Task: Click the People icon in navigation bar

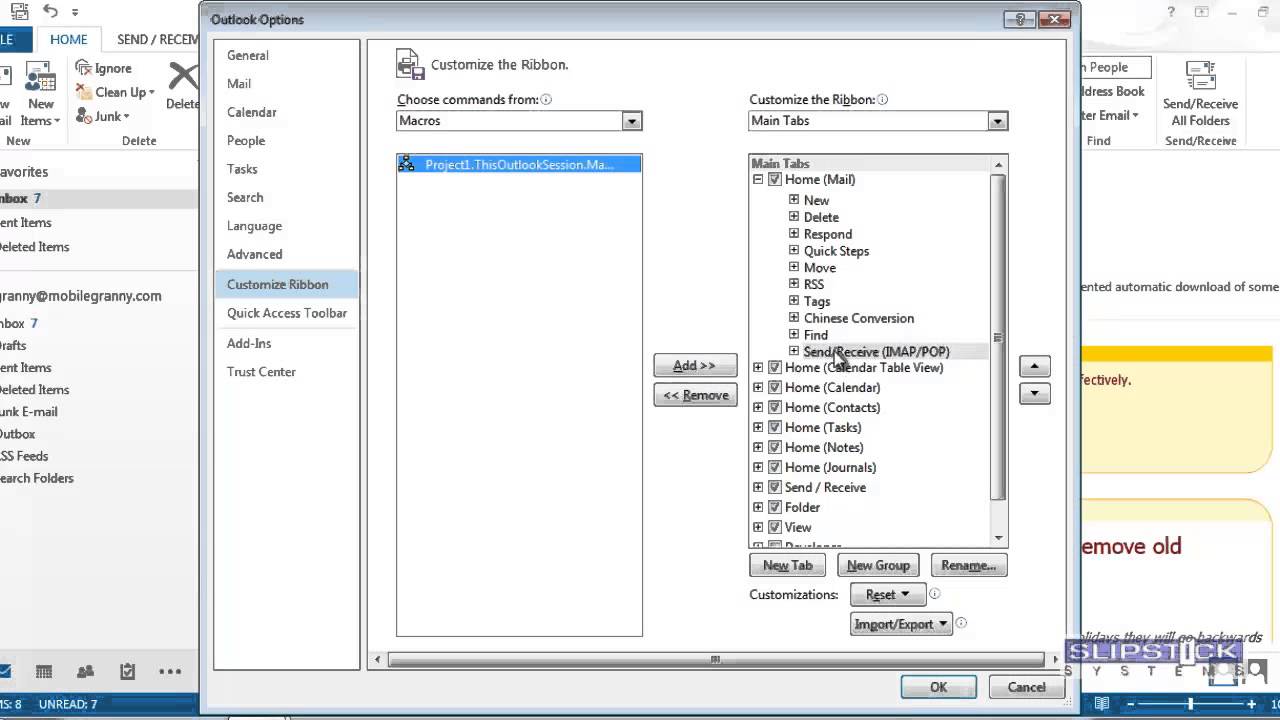Action: click(85, 672)
